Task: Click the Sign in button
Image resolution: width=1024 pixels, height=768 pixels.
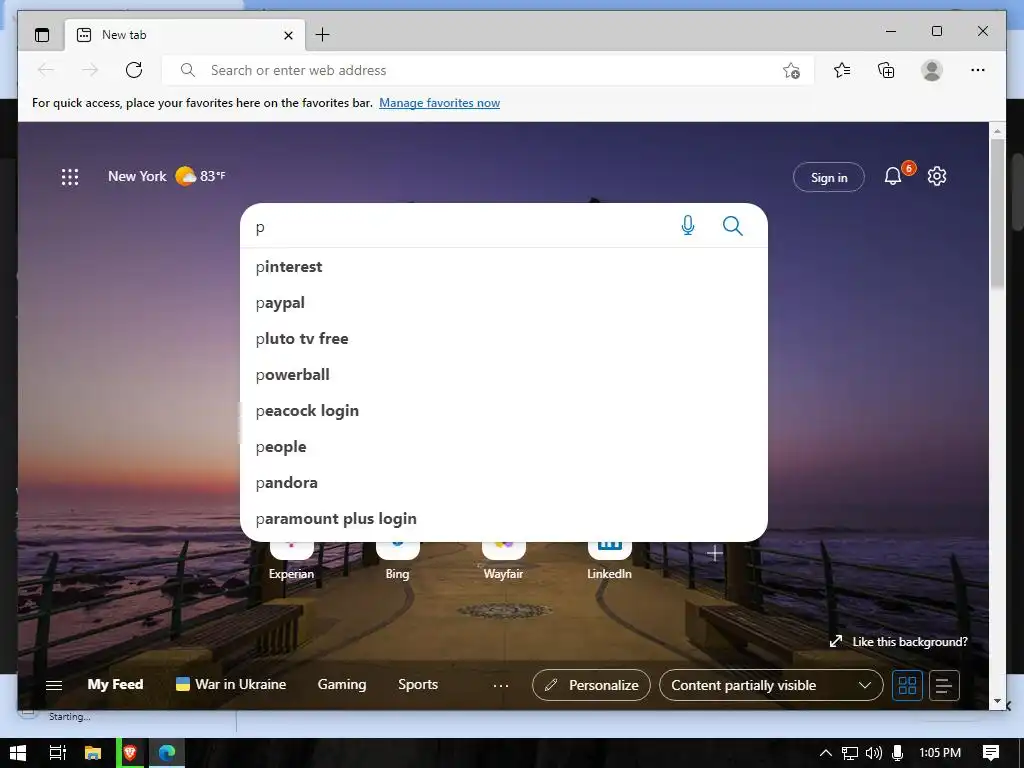Action: [829, 177]
